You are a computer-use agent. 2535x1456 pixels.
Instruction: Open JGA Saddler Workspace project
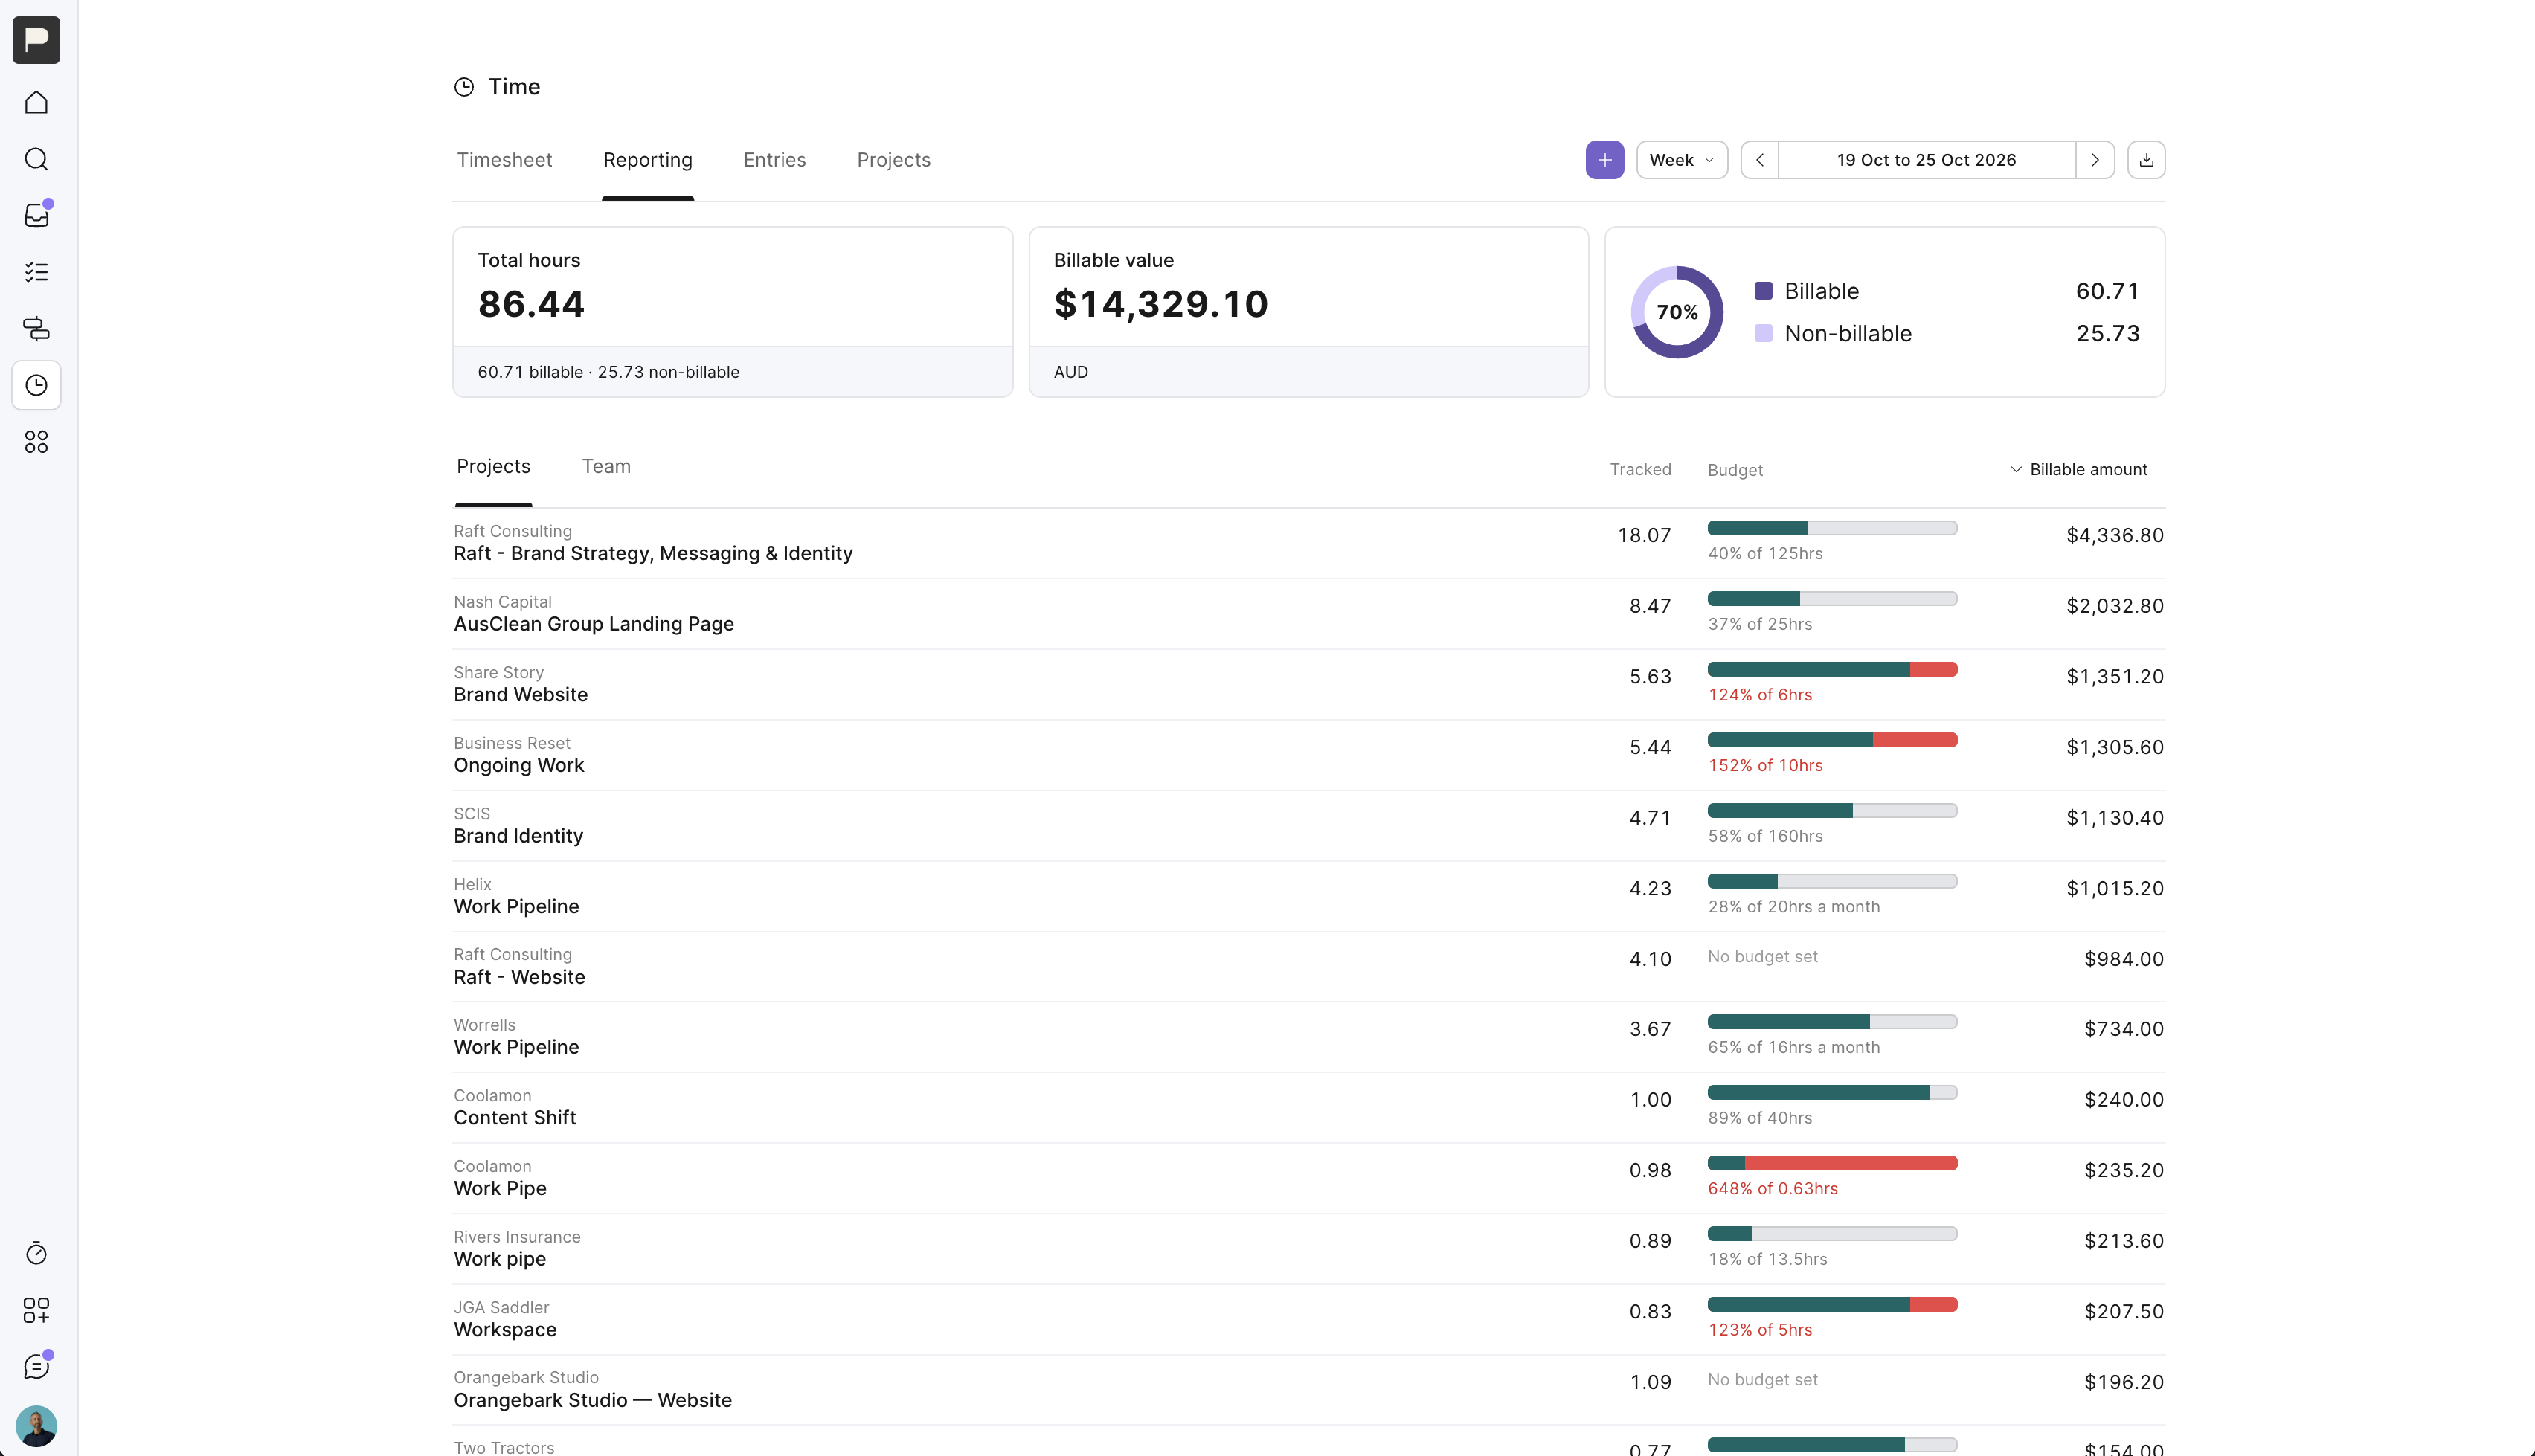504,1330
